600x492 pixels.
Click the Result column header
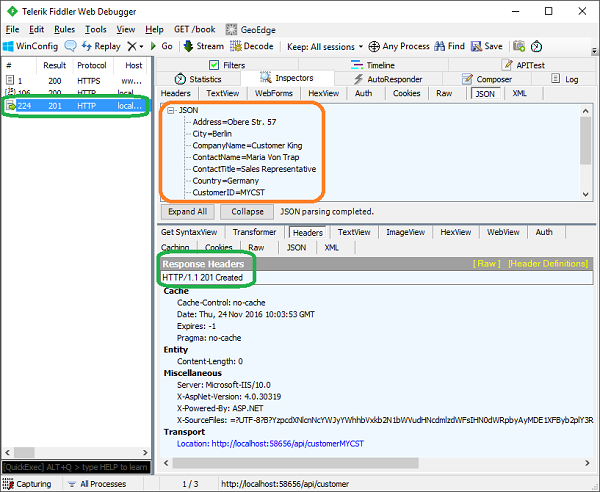pyautogui.click(x=54, y=65)
